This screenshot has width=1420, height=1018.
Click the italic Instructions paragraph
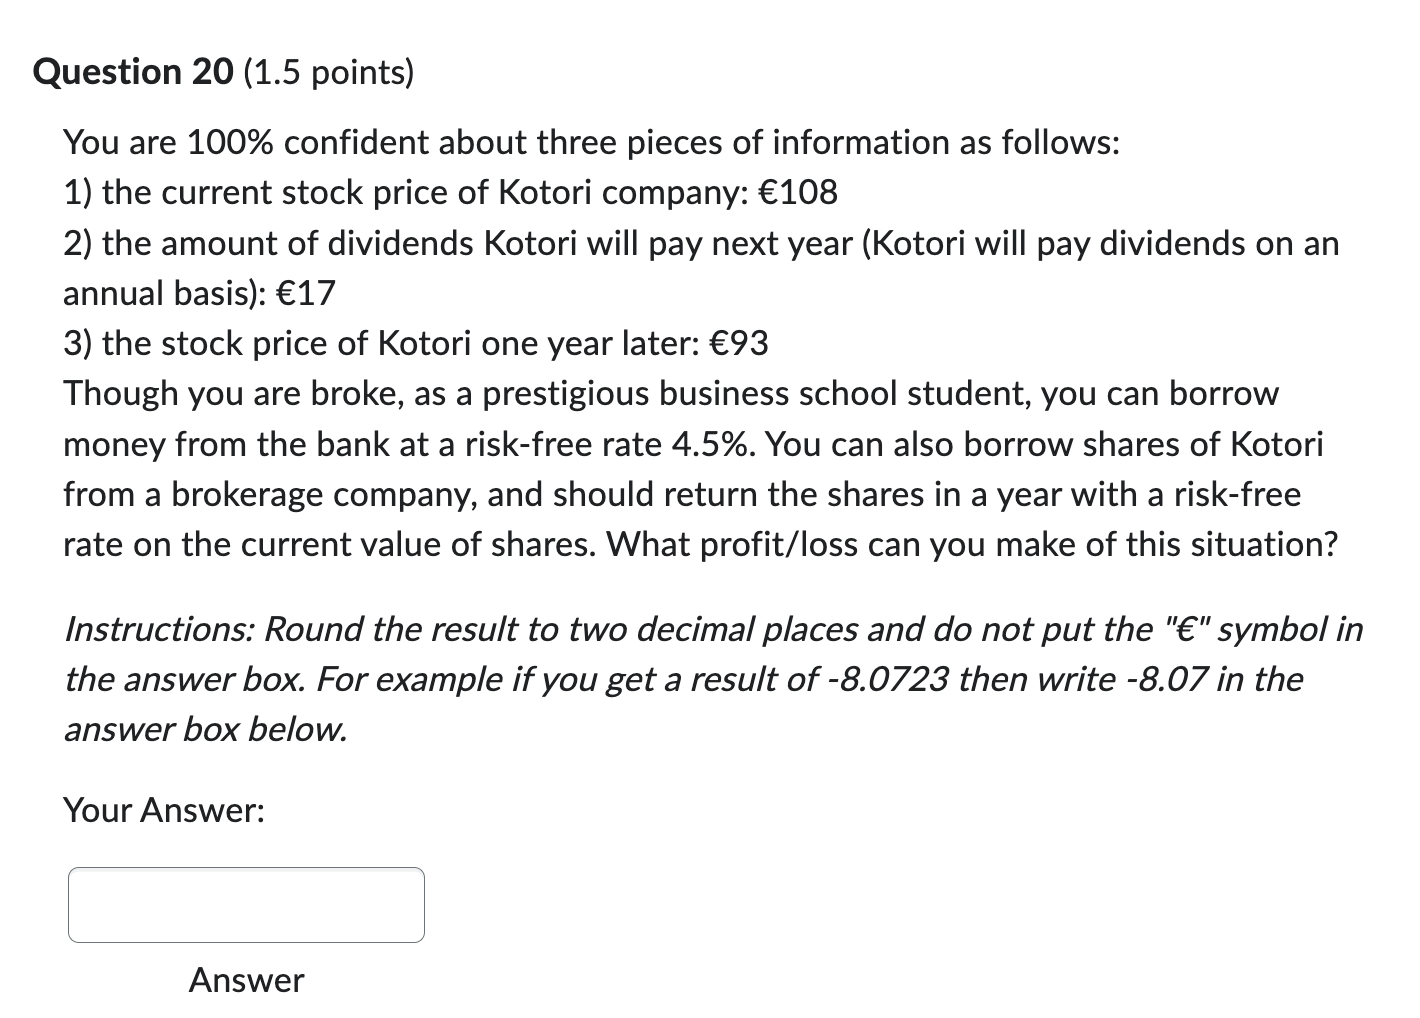click(700, 678)
